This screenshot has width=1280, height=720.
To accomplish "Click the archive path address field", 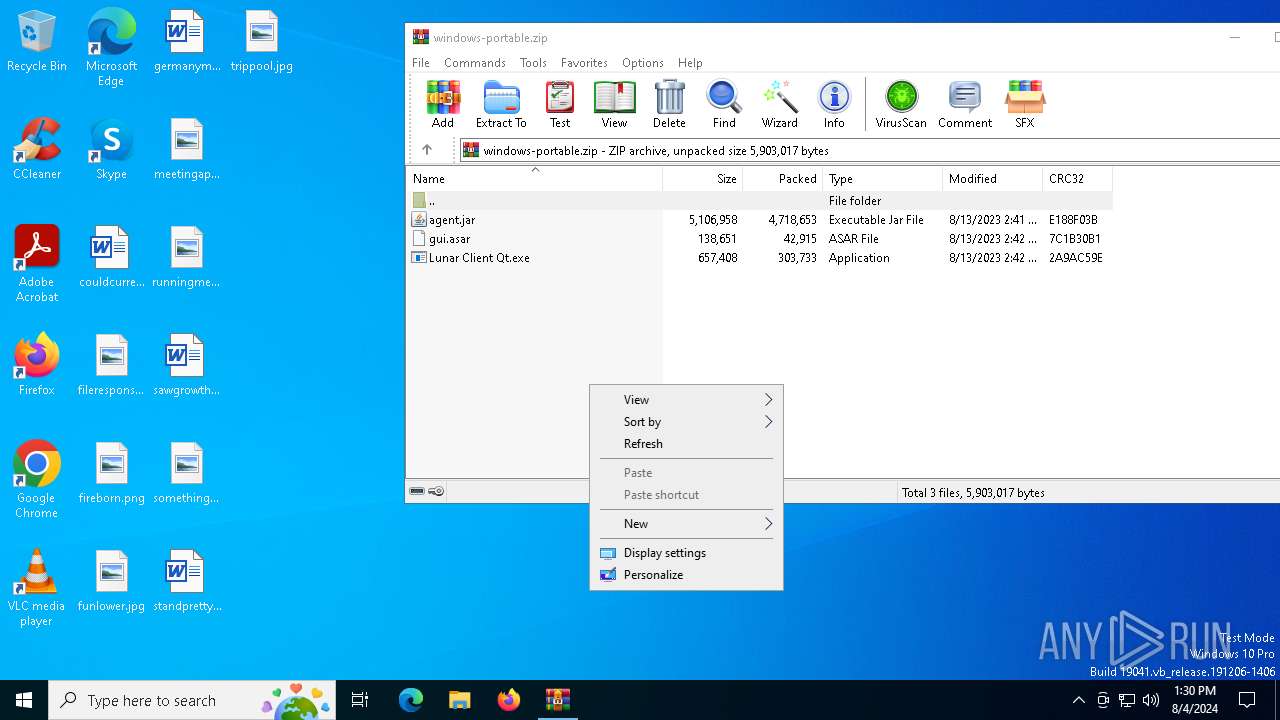I will point(870,150).
